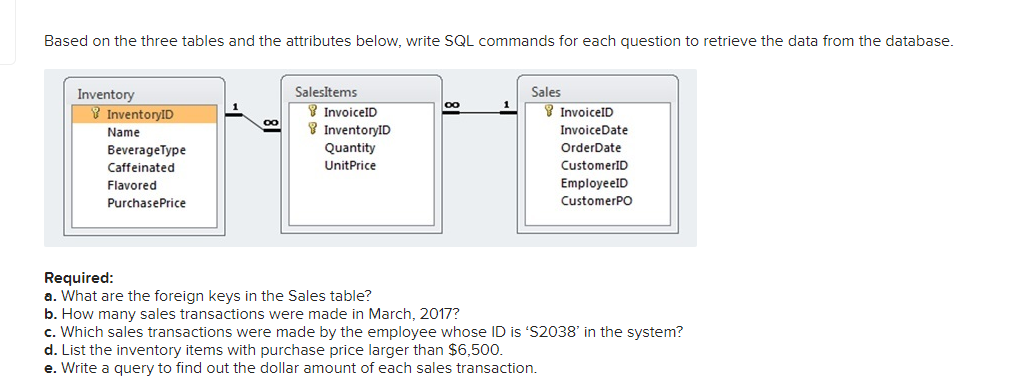Select the SalesItems table title
Image resolution: width=1023 pixels, height=390 pixels.
326,92
